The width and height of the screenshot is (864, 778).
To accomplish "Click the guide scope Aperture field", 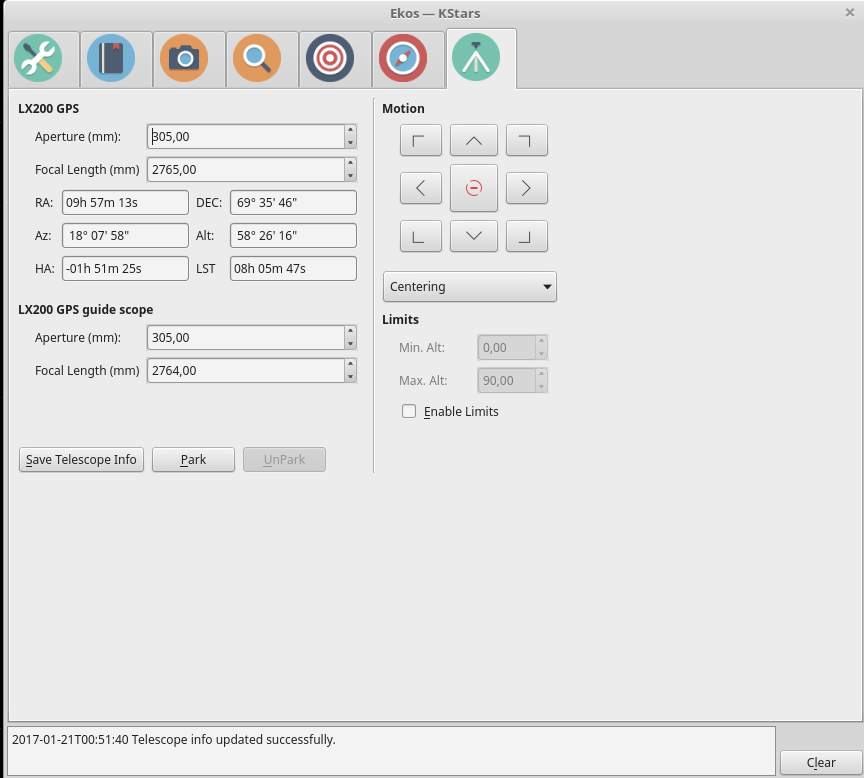I will pyautogui.click(x=246, y=338).
